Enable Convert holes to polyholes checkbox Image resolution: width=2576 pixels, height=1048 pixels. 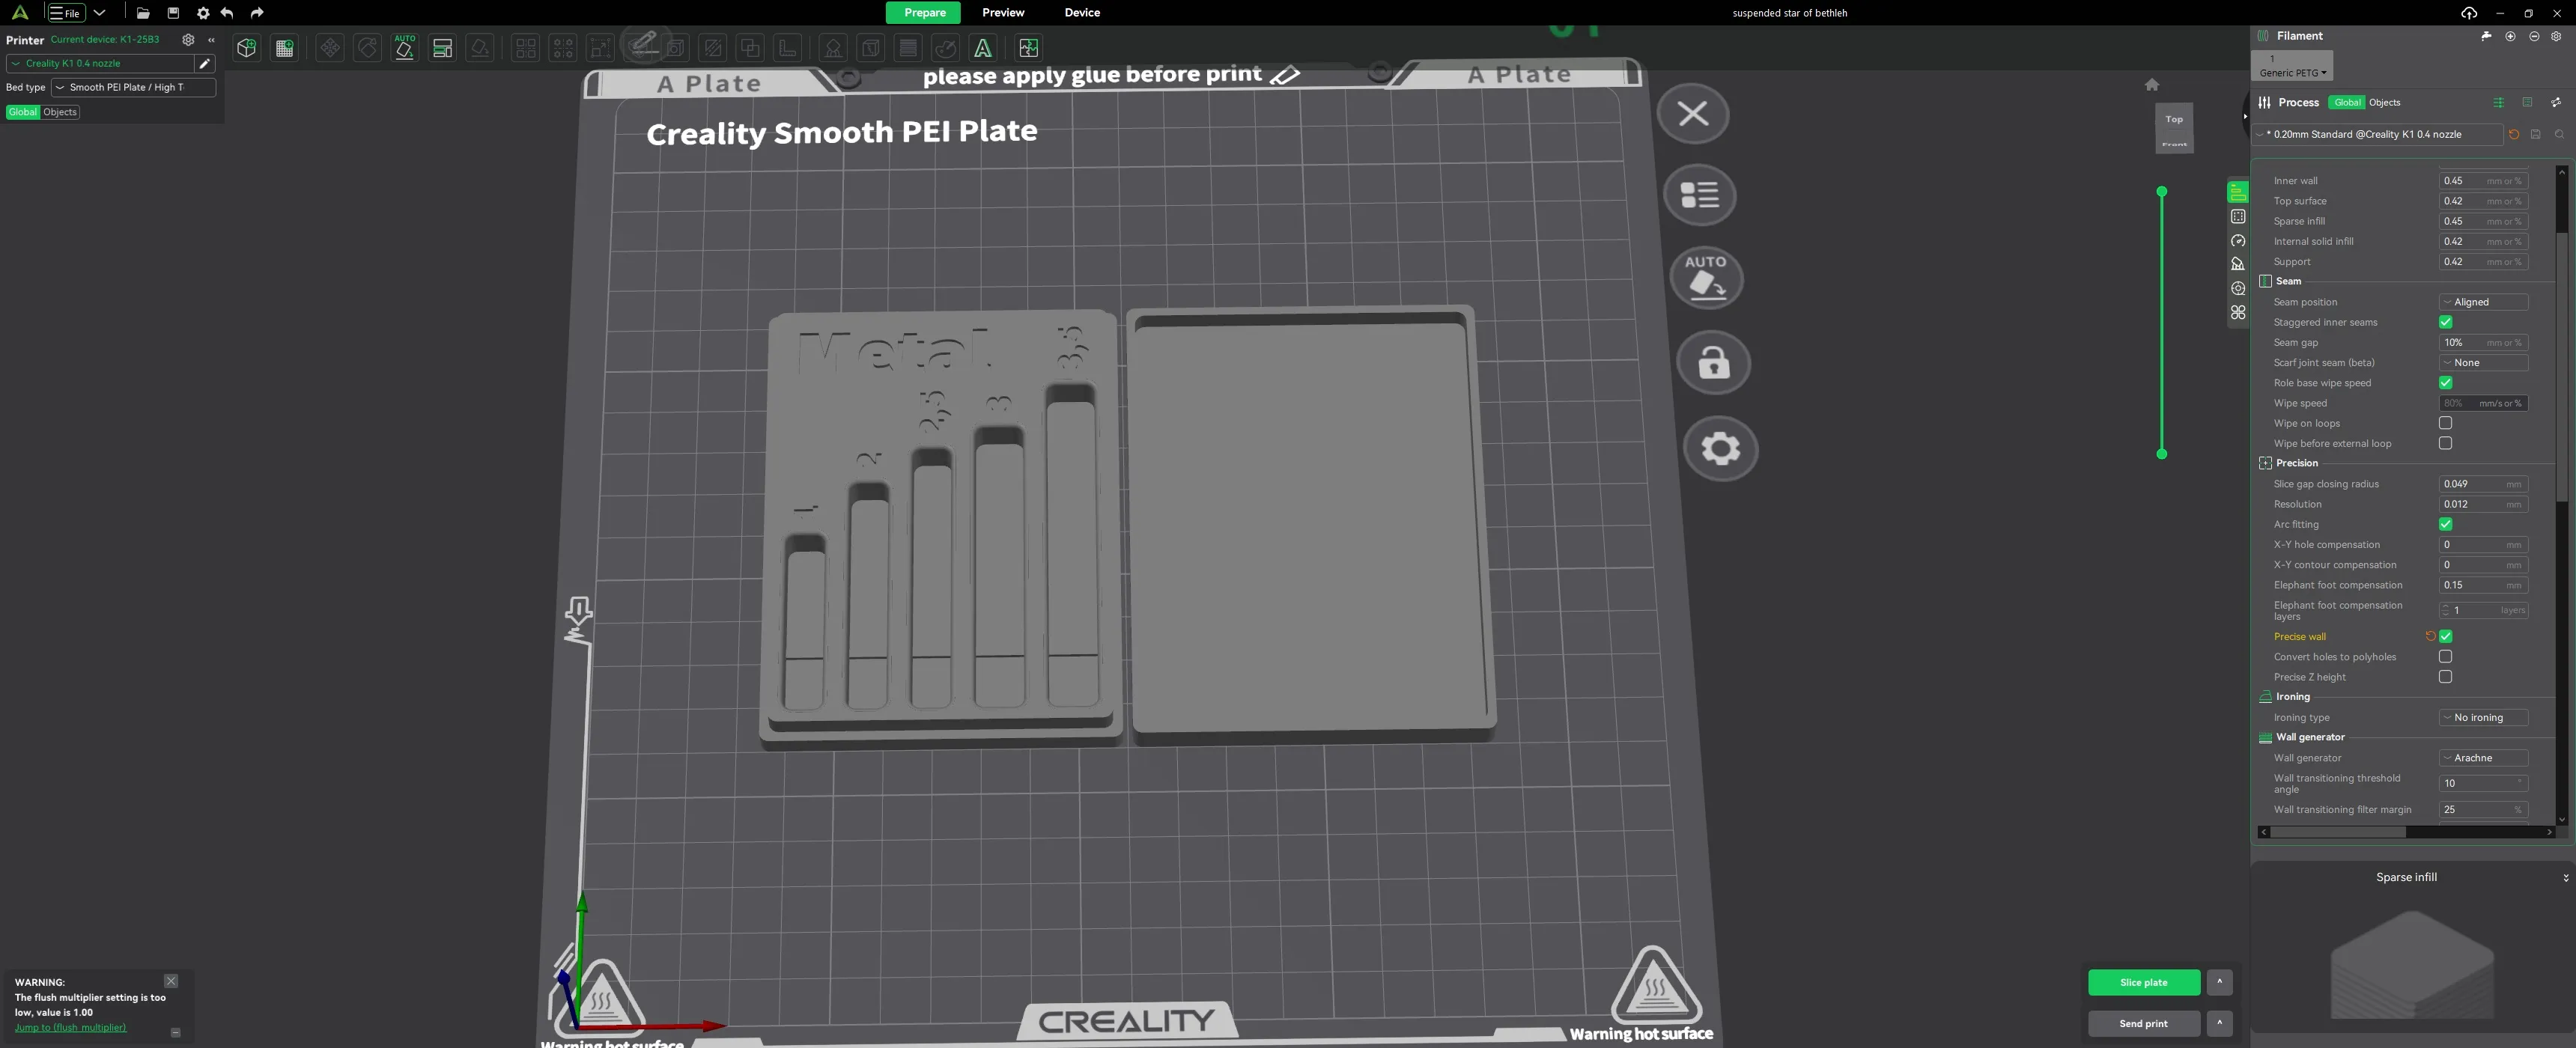[2445, 656]
